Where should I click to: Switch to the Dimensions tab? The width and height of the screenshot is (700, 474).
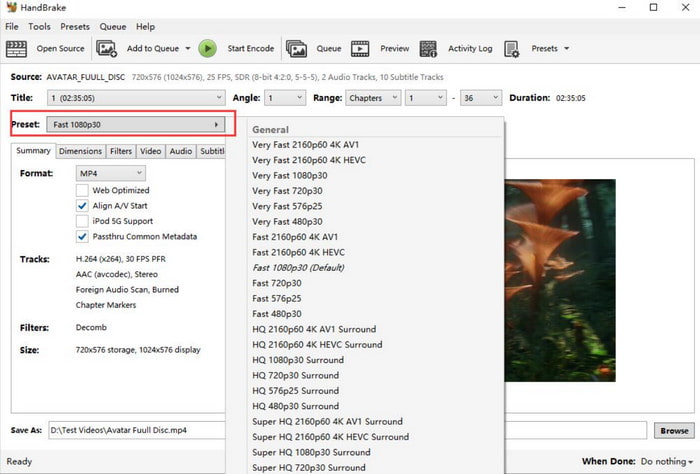(80, 151)
